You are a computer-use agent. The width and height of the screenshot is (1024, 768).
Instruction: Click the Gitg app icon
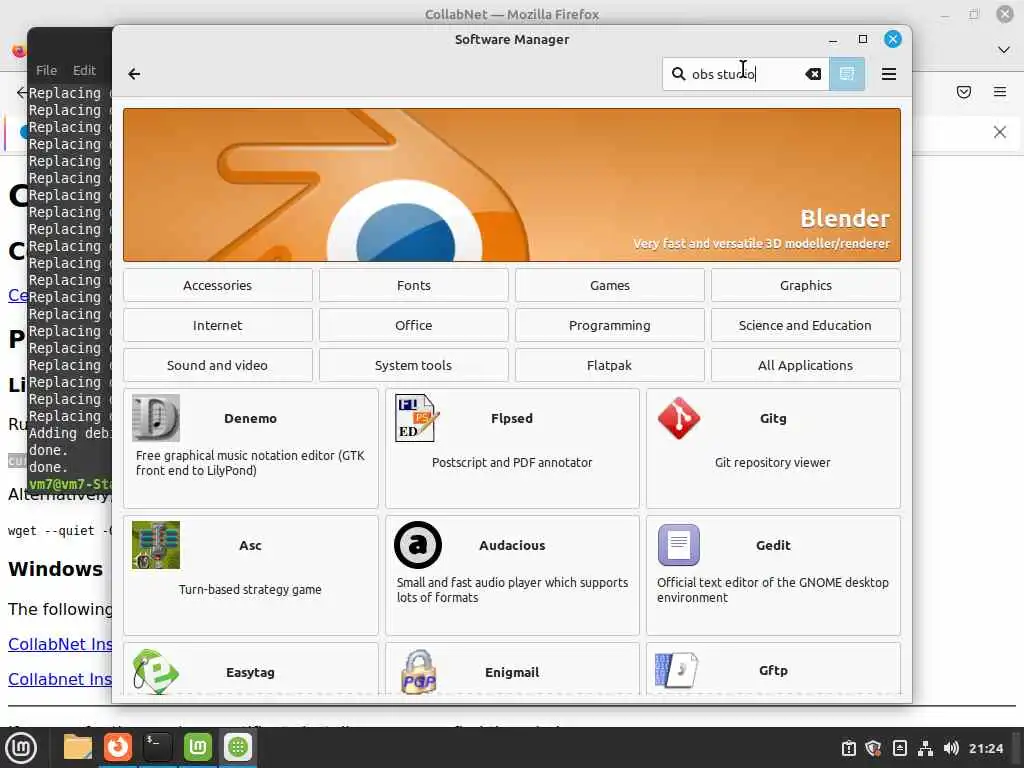pos(679,418)
